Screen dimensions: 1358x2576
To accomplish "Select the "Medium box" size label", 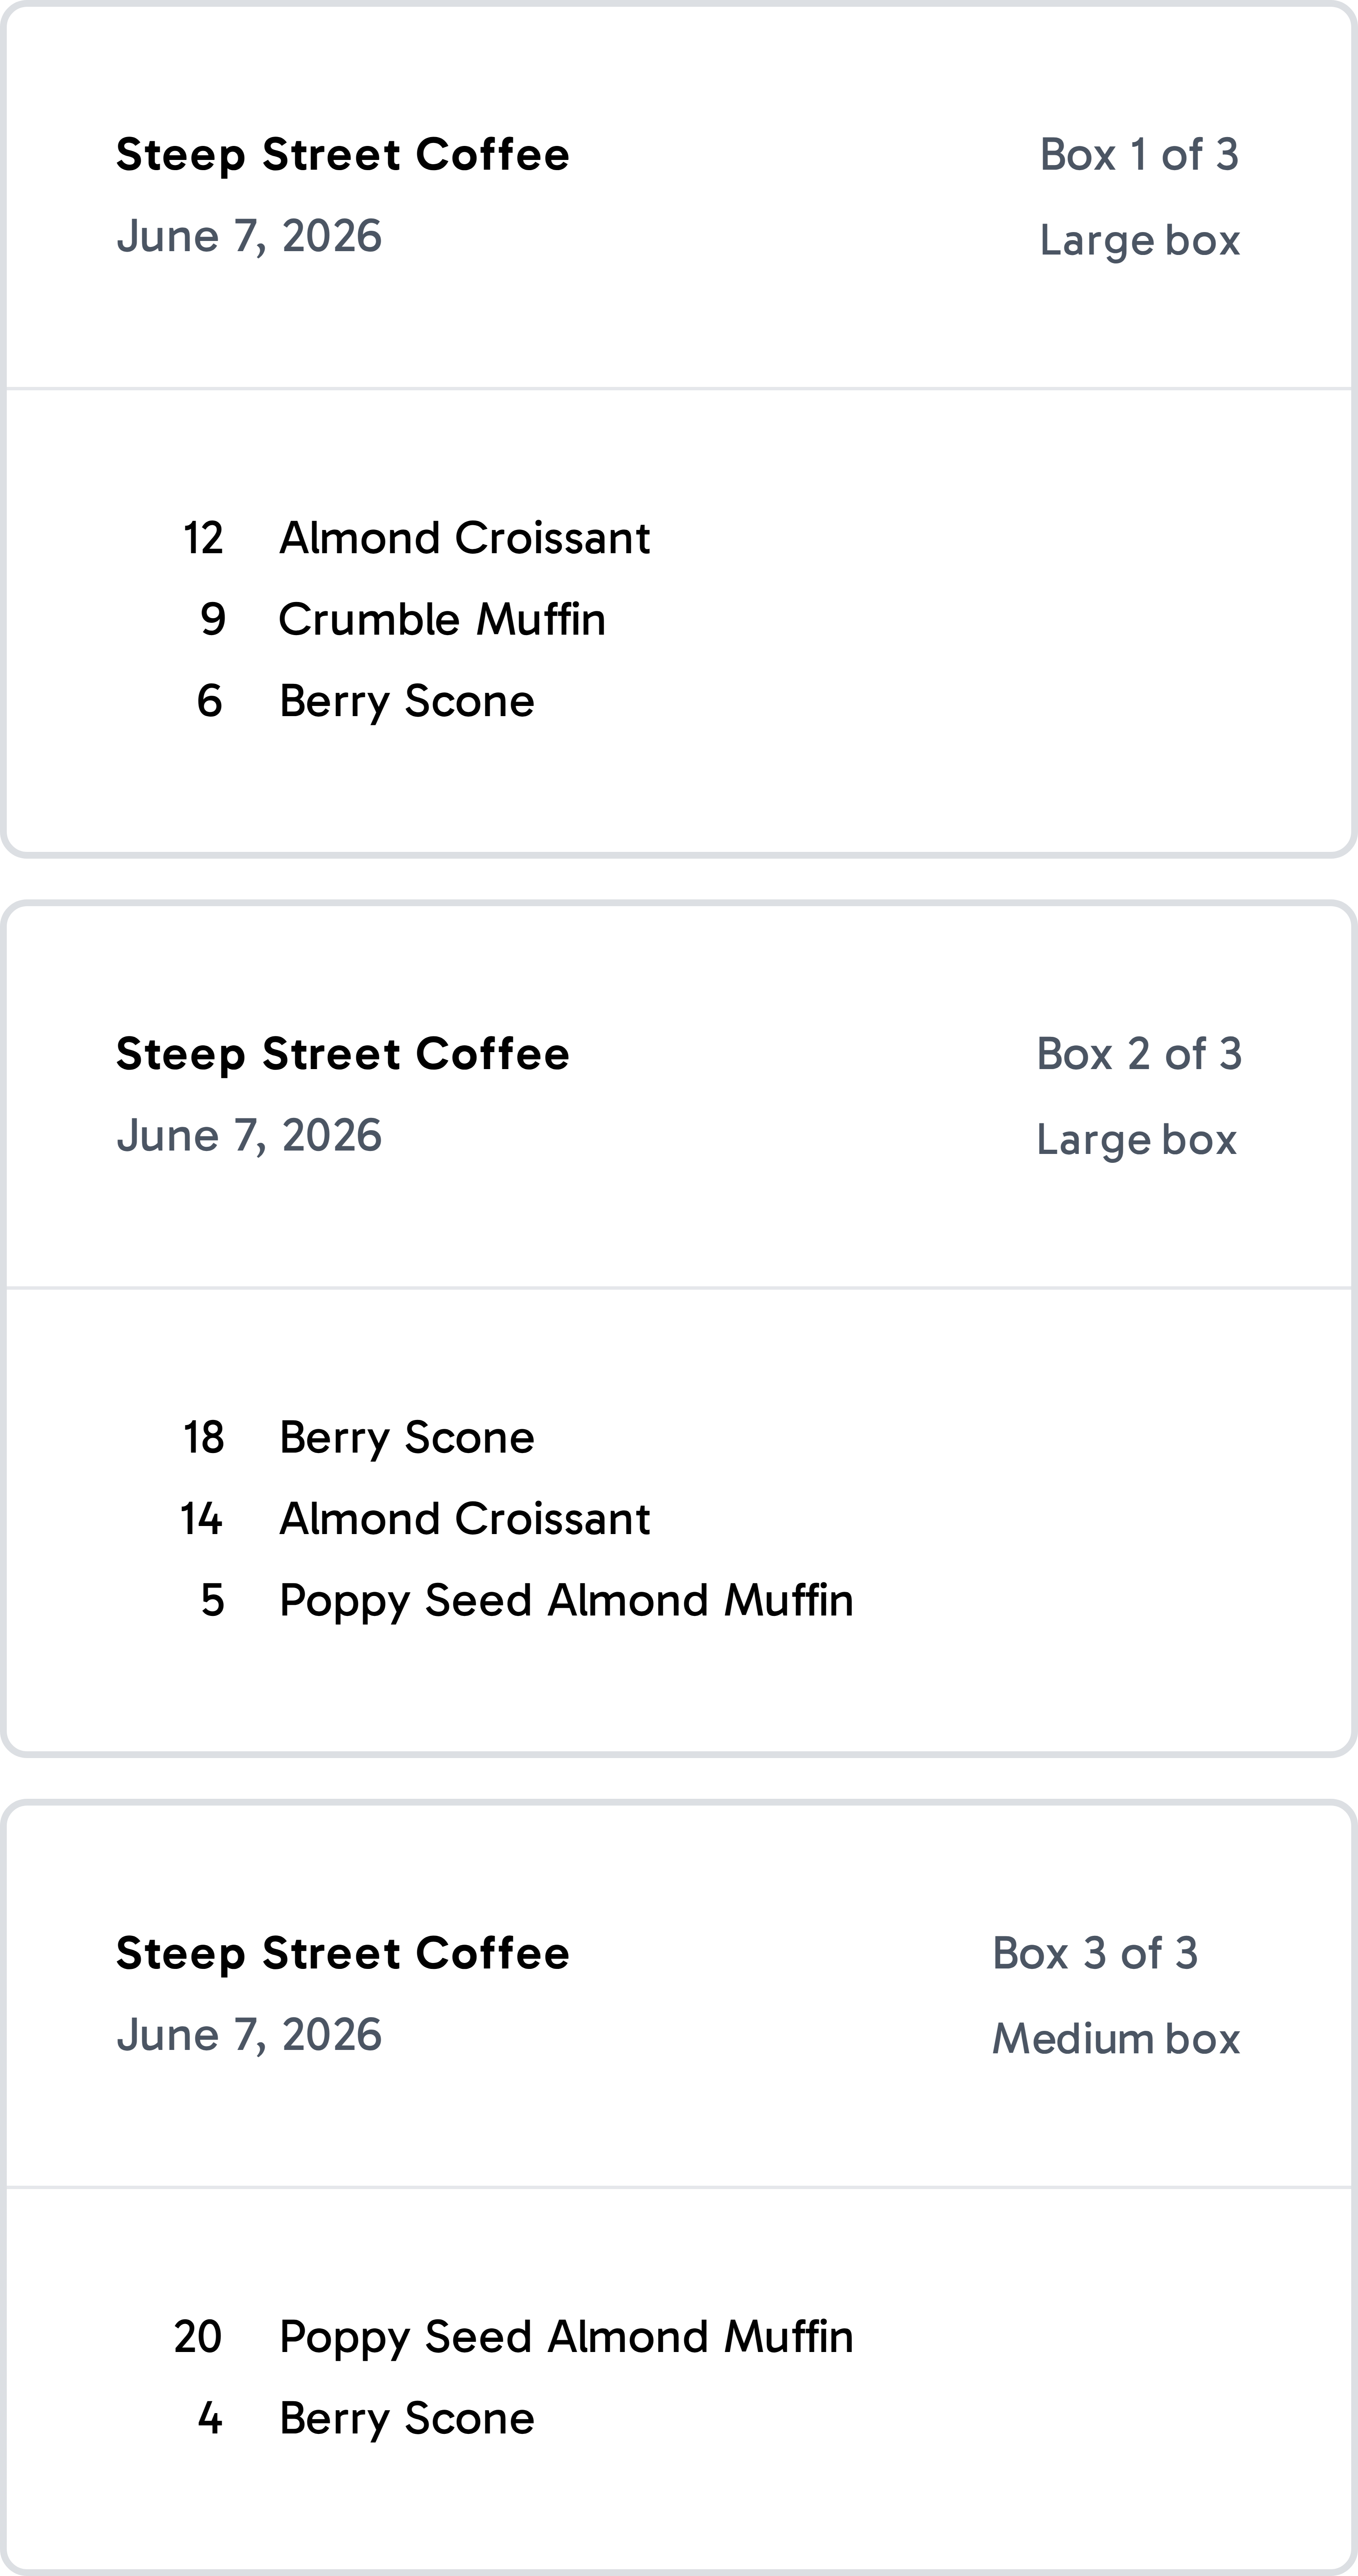I will tap(1115, 2039).
